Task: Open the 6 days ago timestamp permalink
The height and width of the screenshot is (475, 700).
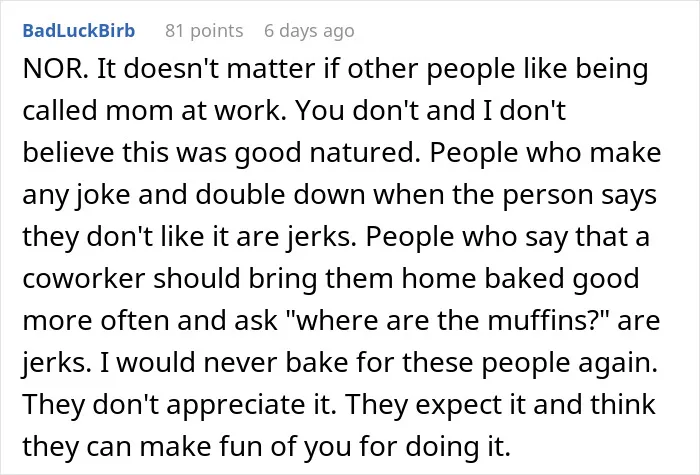Action: pyautogui.click(x=309, y=31)
